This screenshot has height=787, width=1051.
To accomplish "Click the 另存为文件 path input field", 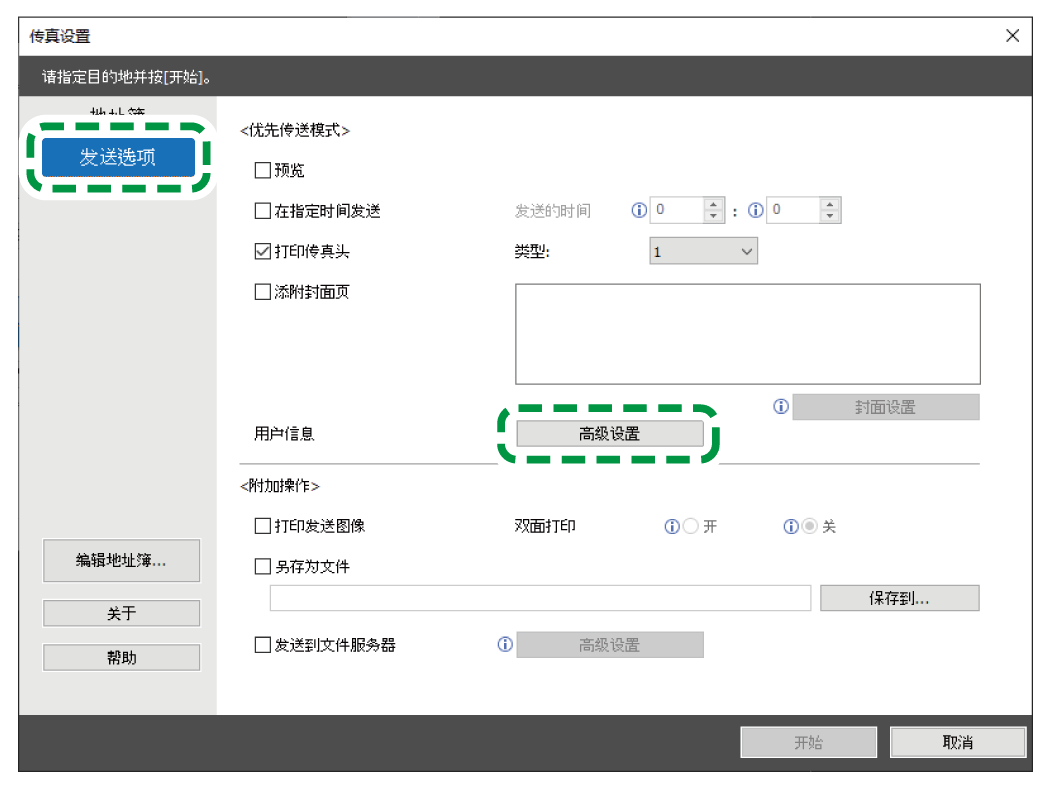I will 540,597.
